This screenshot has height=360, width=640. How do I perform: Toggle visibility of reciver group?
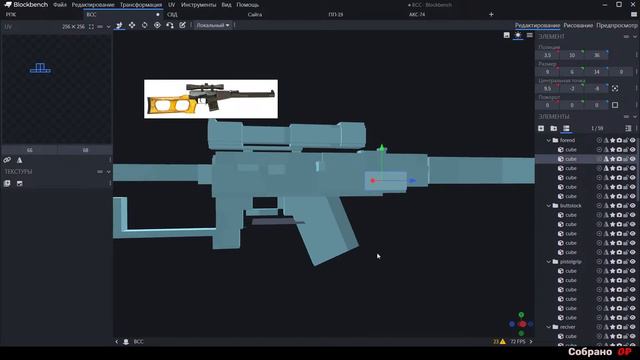tap(633, 327)
